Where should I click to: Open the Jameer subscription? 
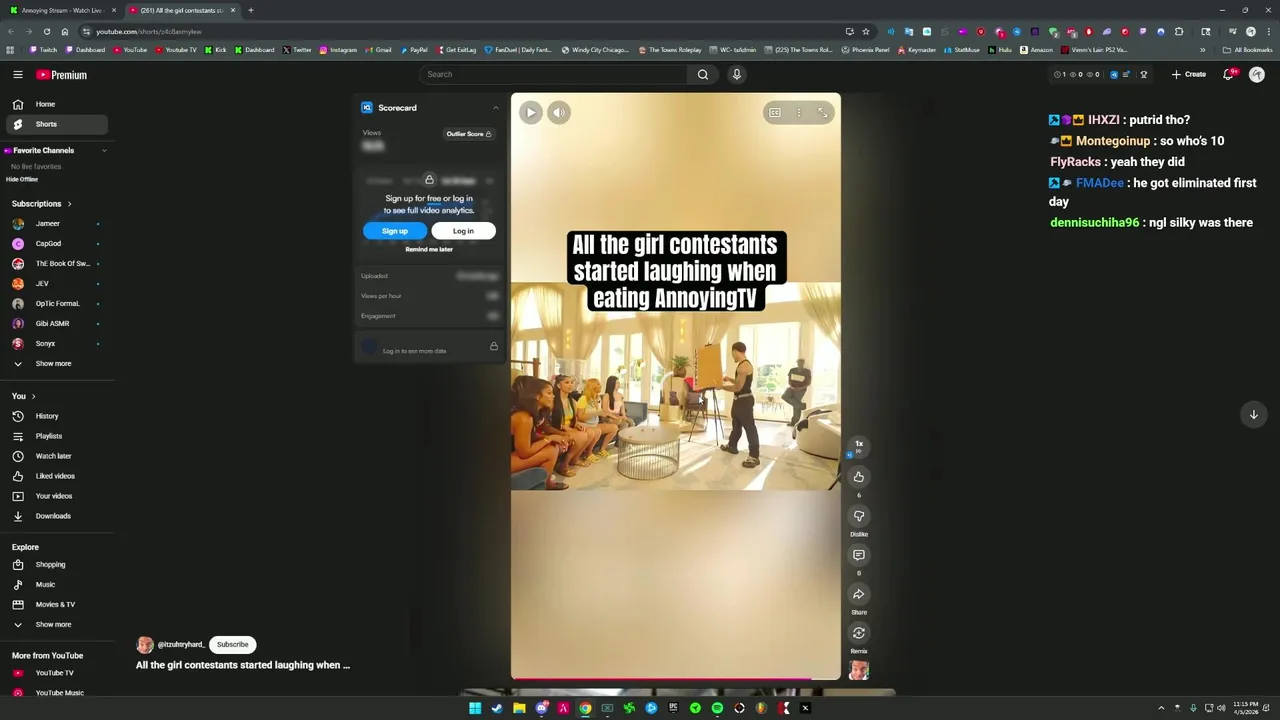point(57,224)
